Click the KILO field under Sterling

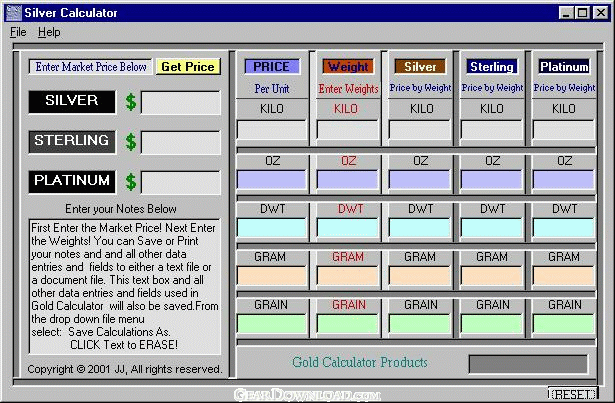[x=491, y=130]
